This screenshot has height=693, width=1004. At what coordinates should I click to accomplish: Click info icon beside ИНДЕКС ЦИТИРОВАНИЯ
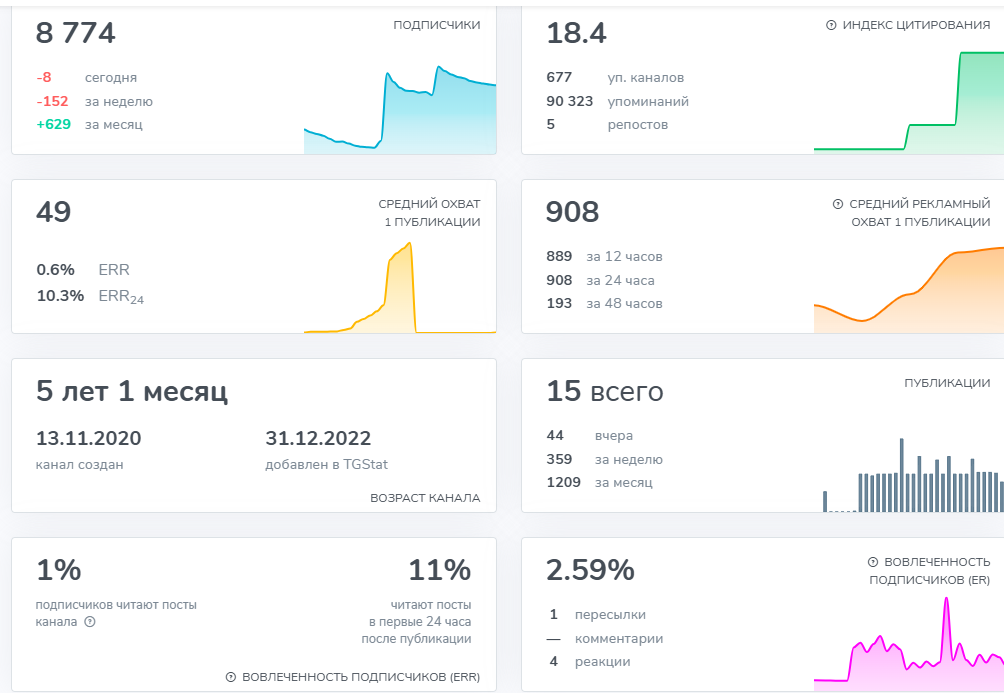coord(831,25)
